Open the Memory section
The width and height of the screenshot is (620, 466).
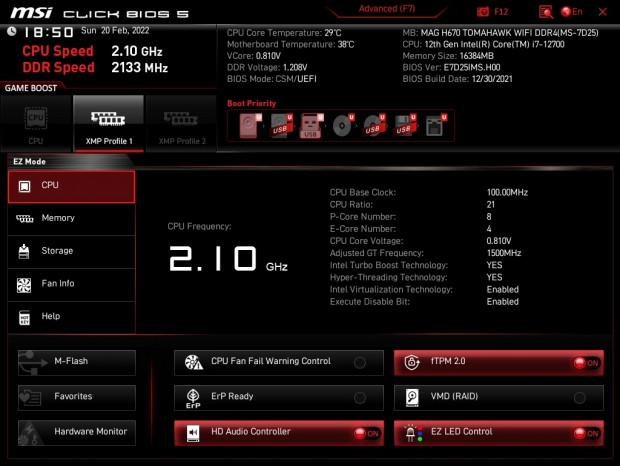pyautogui.click(x=71, y=218)
